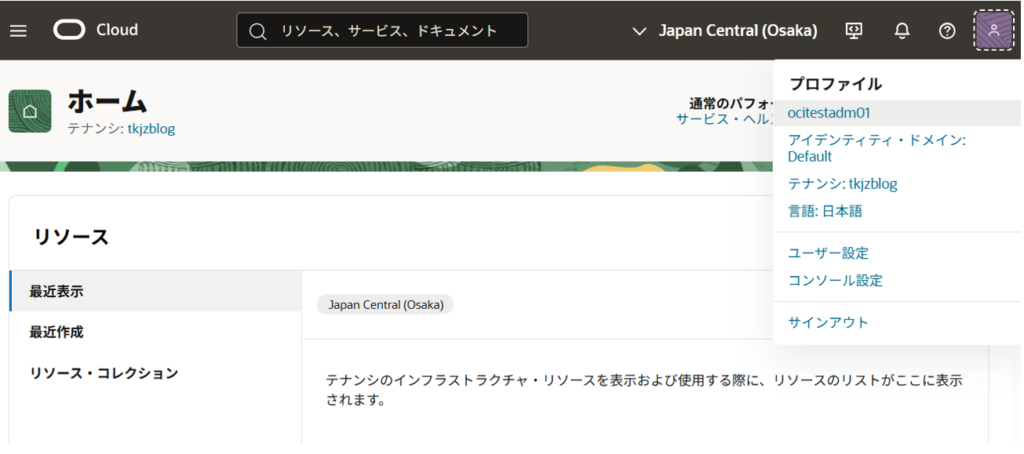Click the search magnifier icon
Image resolution: width=1024 pixels, height=454 pixels.
pos(257,31)
